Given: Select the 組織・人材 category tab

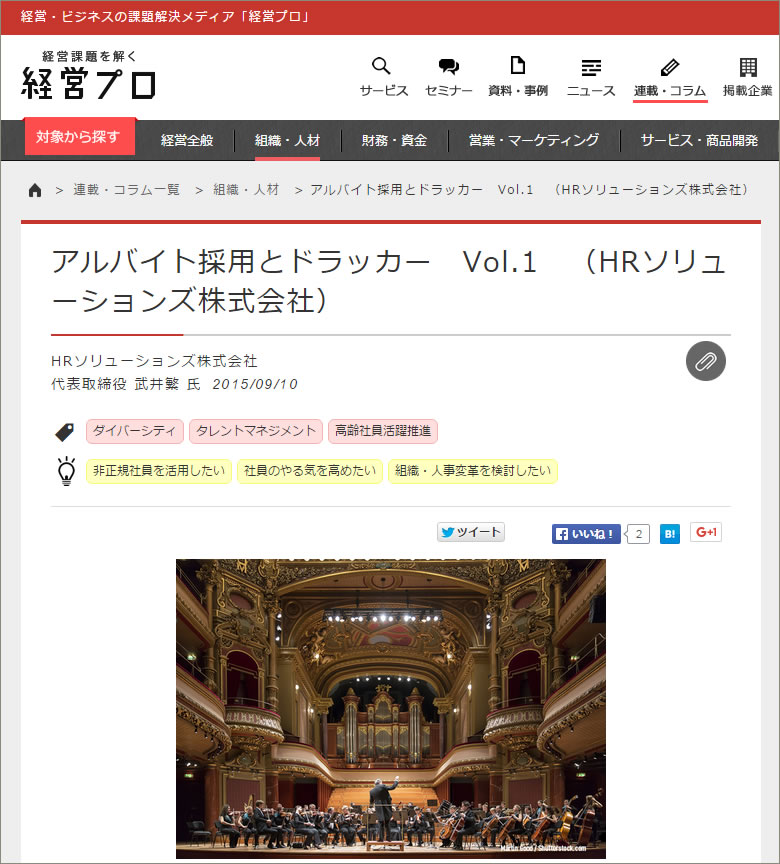Looking at the screenshot, I should pyautogui.click(x=287, y=141).
